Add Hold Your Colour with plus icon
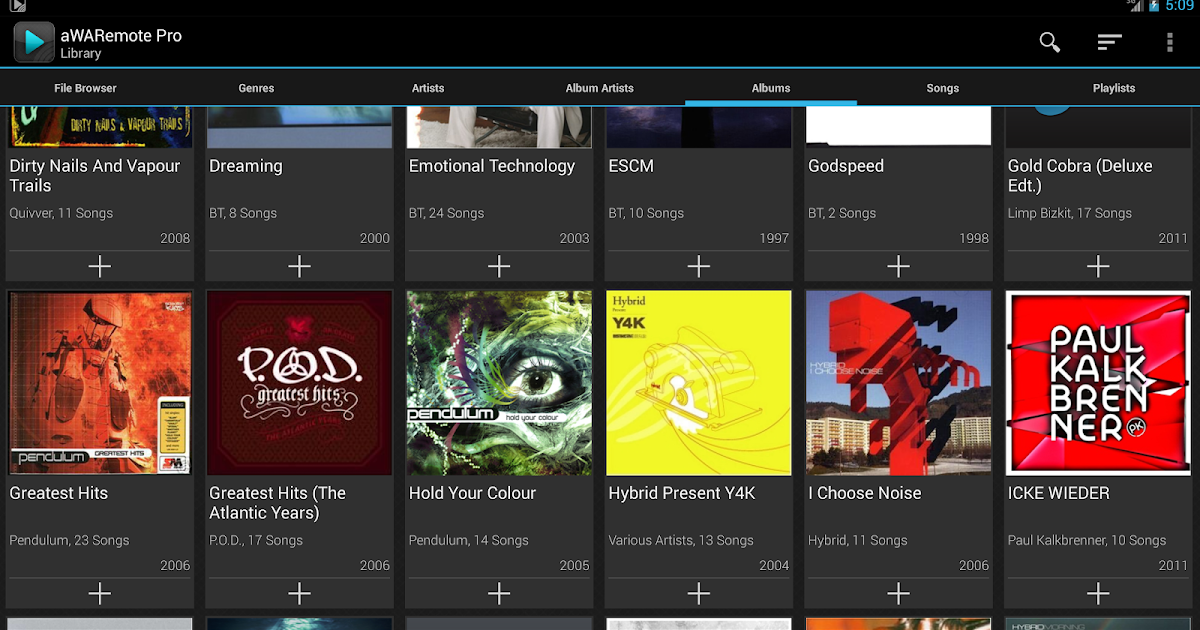Screen dimensions: 1200x630 tap(499, 593)
